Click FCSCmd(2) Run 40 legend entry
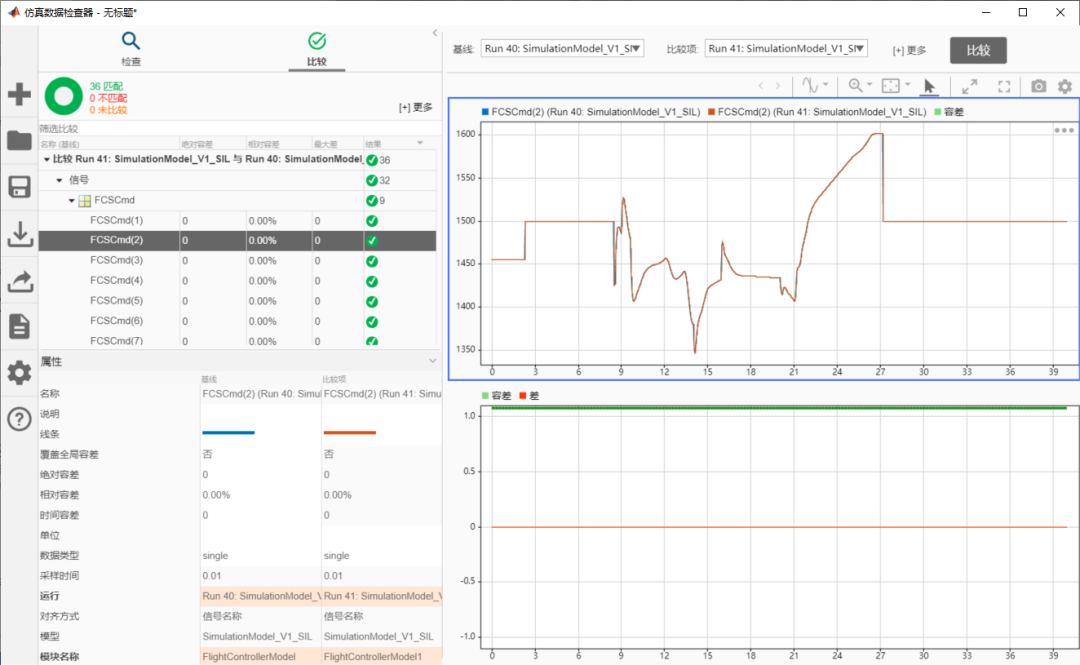This screenshot has height=665, width=1080. (591, 112)
